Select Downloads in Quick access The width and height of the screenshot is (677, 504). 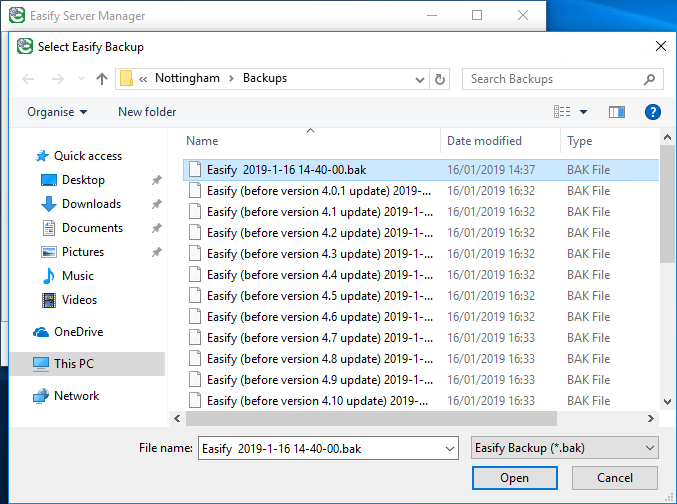coord(91,204)
